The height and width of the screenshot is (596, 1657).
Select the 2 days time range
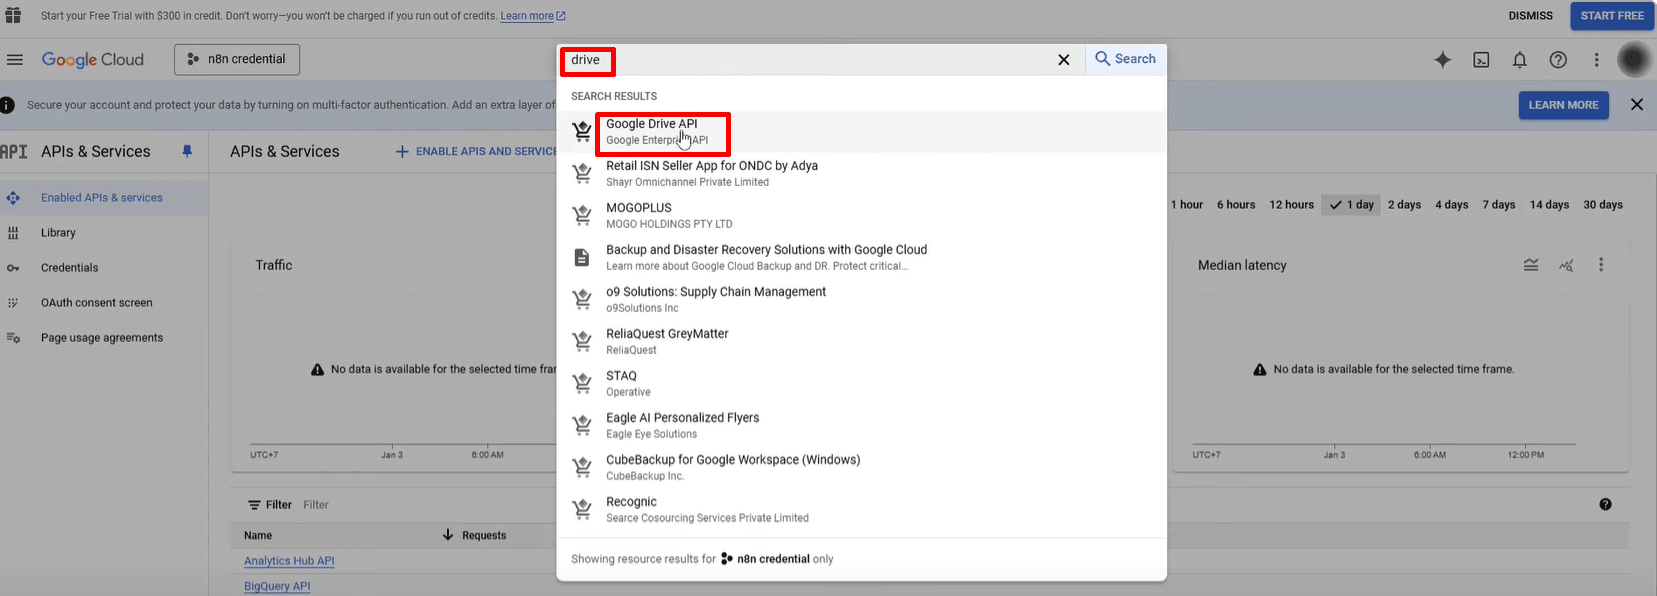pos(1404,205)
